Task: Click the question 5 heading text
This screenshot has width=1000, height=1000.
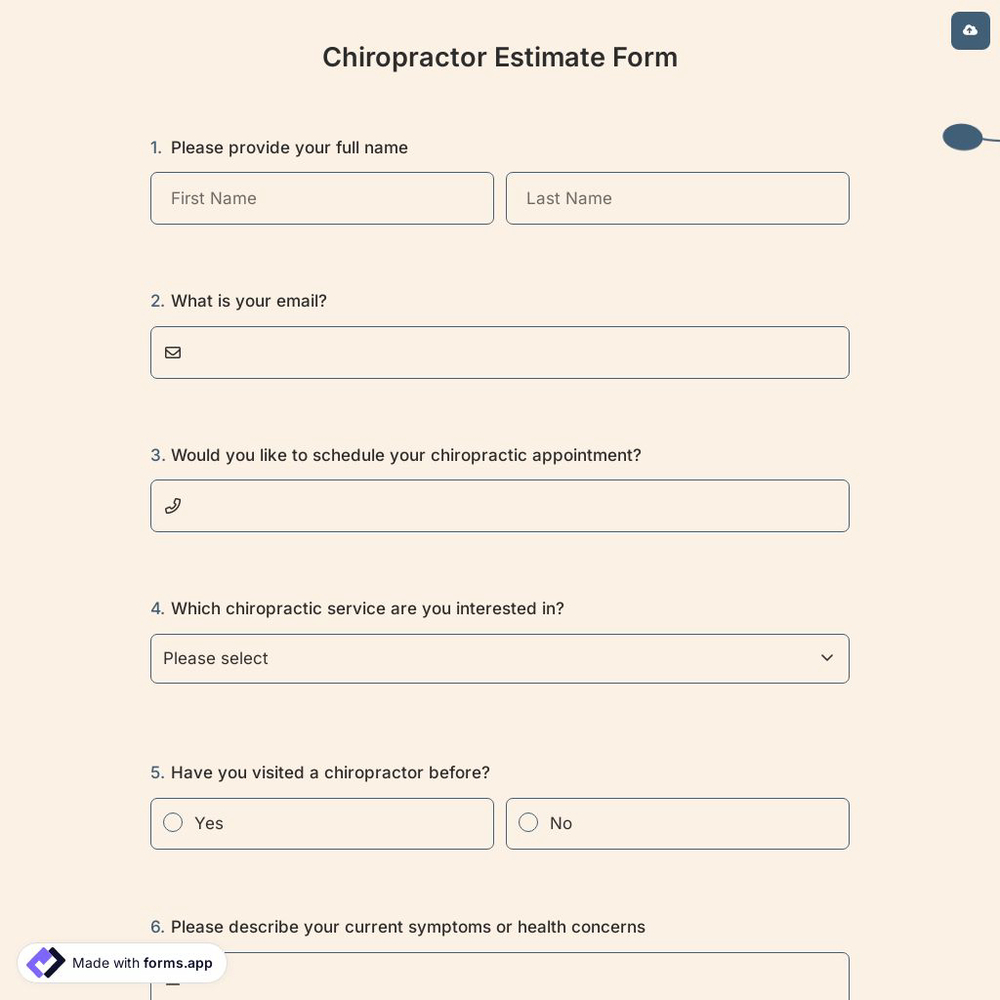Action: [x=330, y=772]
